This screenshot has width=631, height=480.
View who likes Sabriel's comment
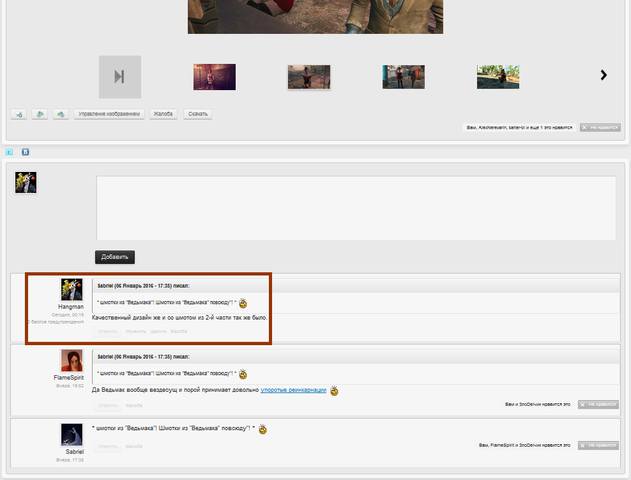[x=525, y=445]
